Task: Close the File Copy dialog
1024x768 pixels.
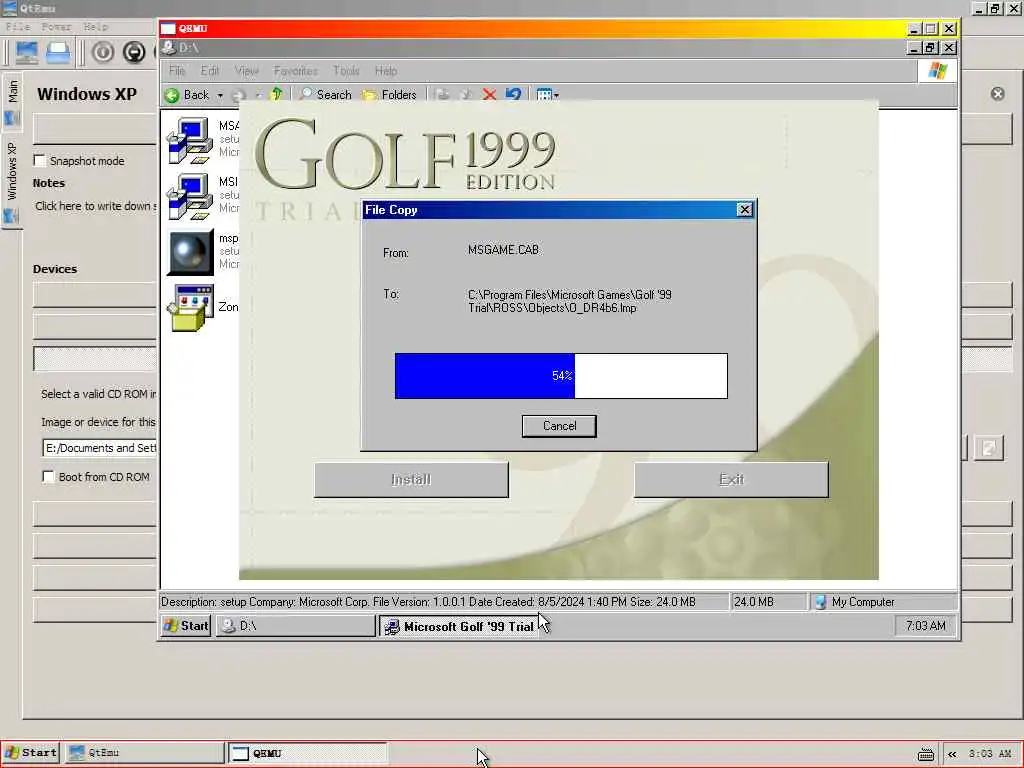Action: [744, 210]
